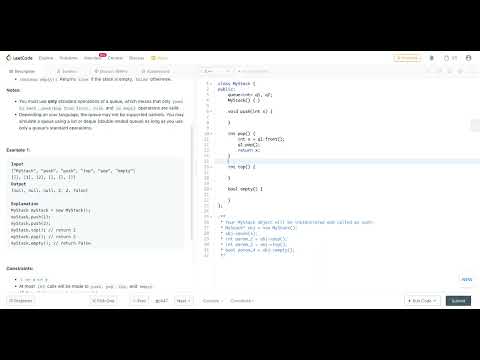Open the LeetCode logo home link

[19, 58]
